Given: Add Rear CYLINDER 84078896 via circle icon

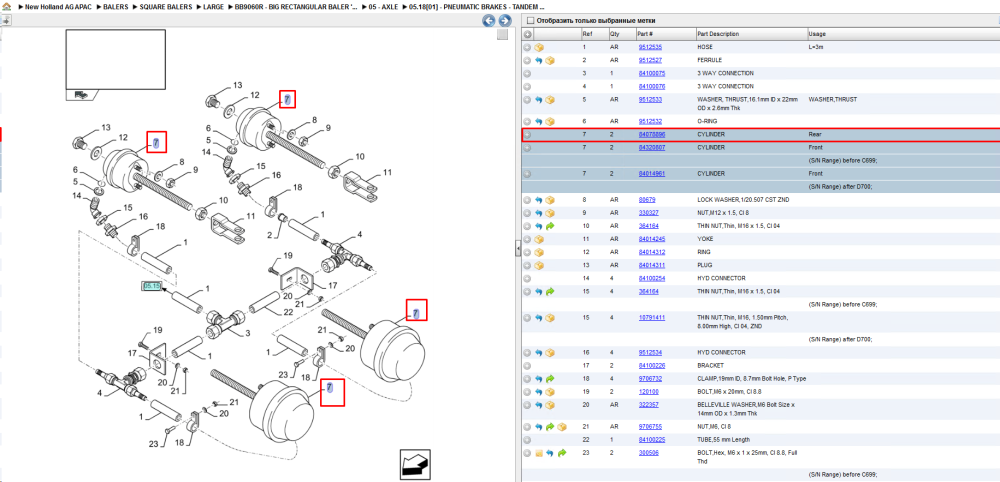Looking at the screenshot, I should pyautogui.click(x=527, y=135).
